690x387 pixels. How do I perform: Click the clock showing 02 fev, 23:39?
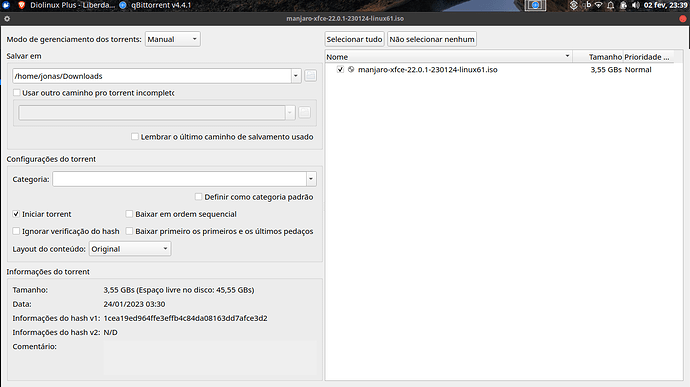[x=665, y=5]
